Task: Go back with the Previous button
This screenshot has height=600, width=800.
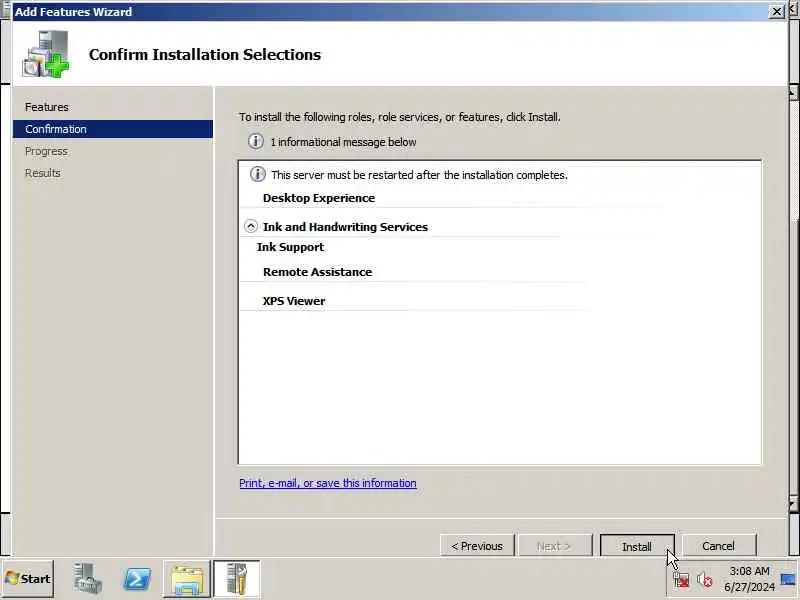Action: [x=477, y=546]
